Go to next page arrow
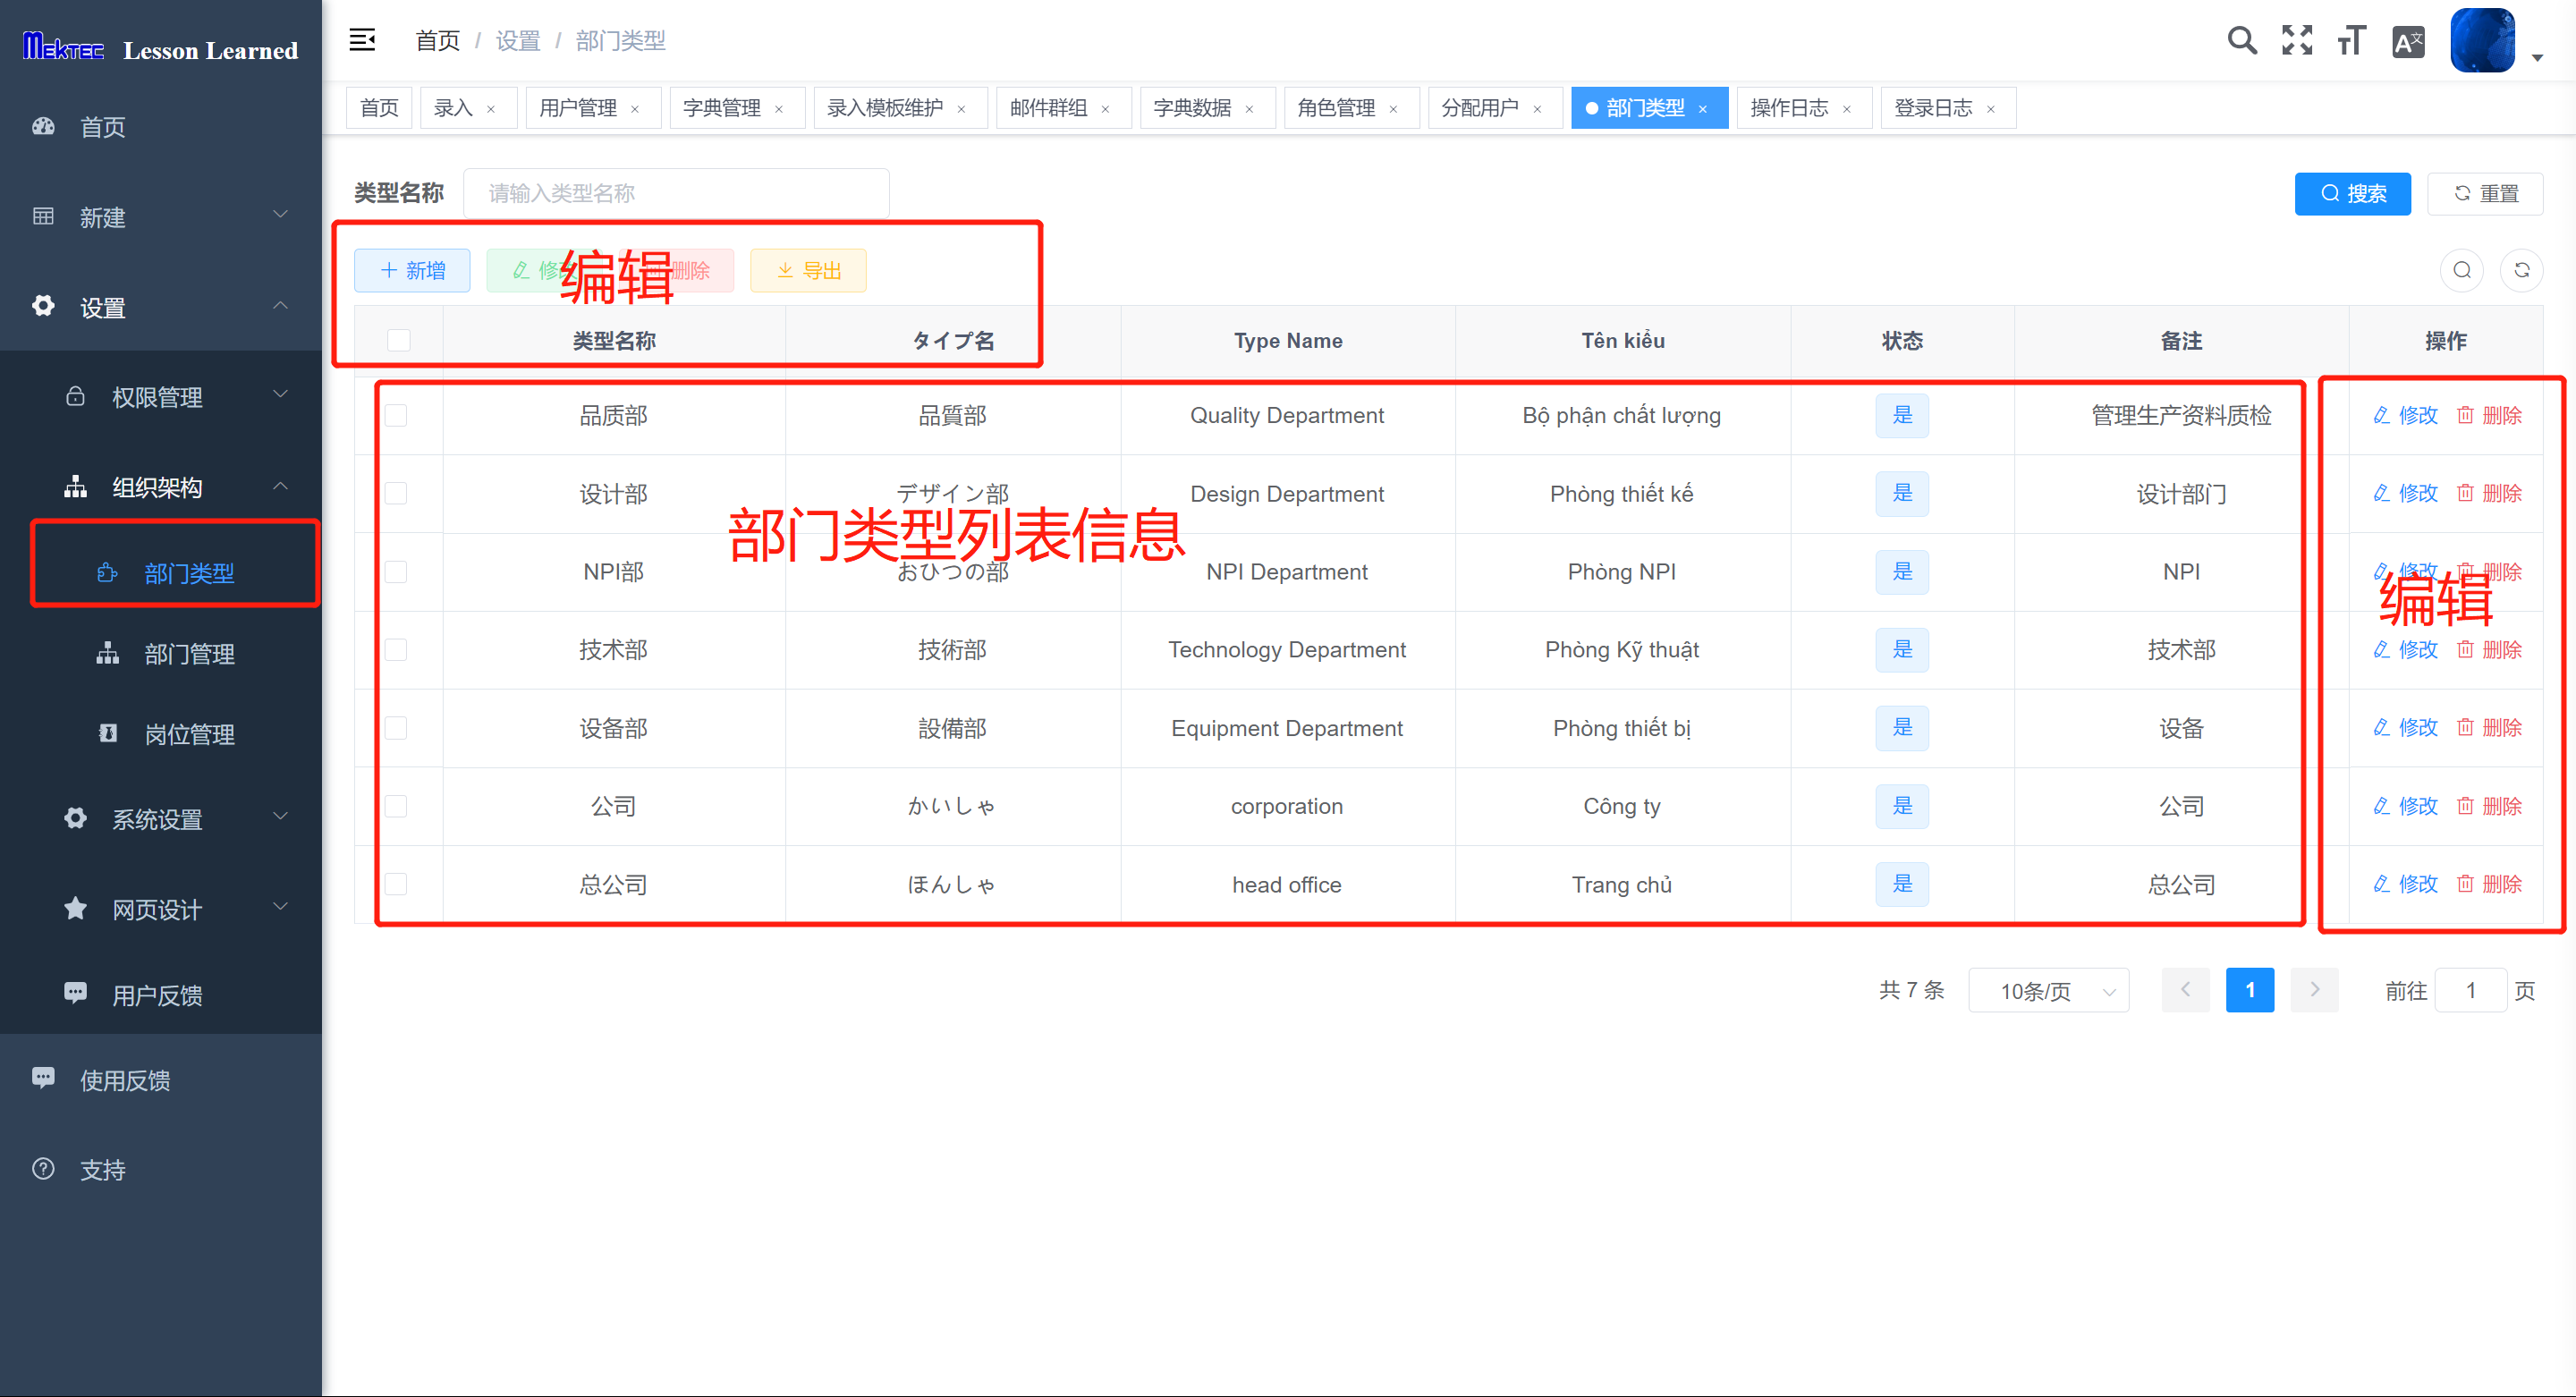Image resolution: width=2576 pixels, height=1397 pixels. (x=2314, y=990)
